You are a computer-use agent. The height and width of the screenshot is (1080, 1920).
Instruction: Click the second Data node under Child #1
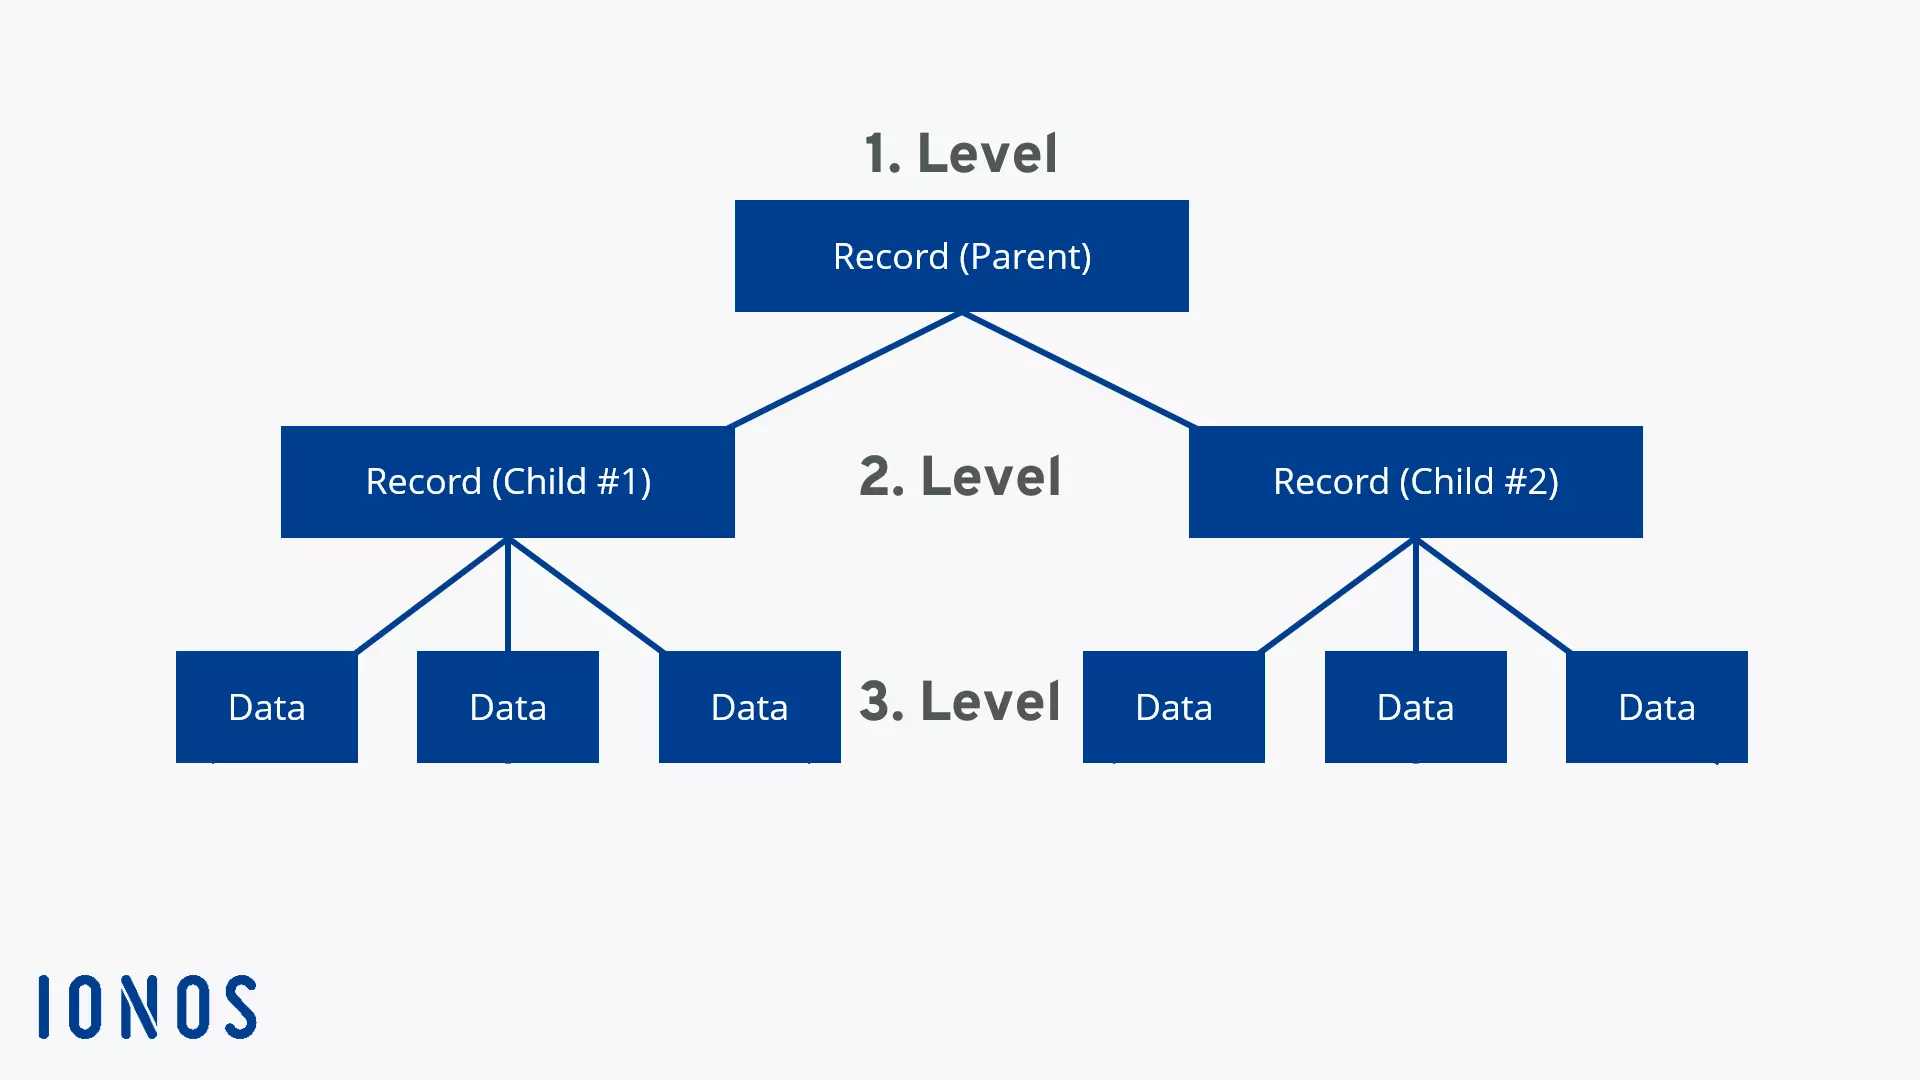[x=508, y=707]
